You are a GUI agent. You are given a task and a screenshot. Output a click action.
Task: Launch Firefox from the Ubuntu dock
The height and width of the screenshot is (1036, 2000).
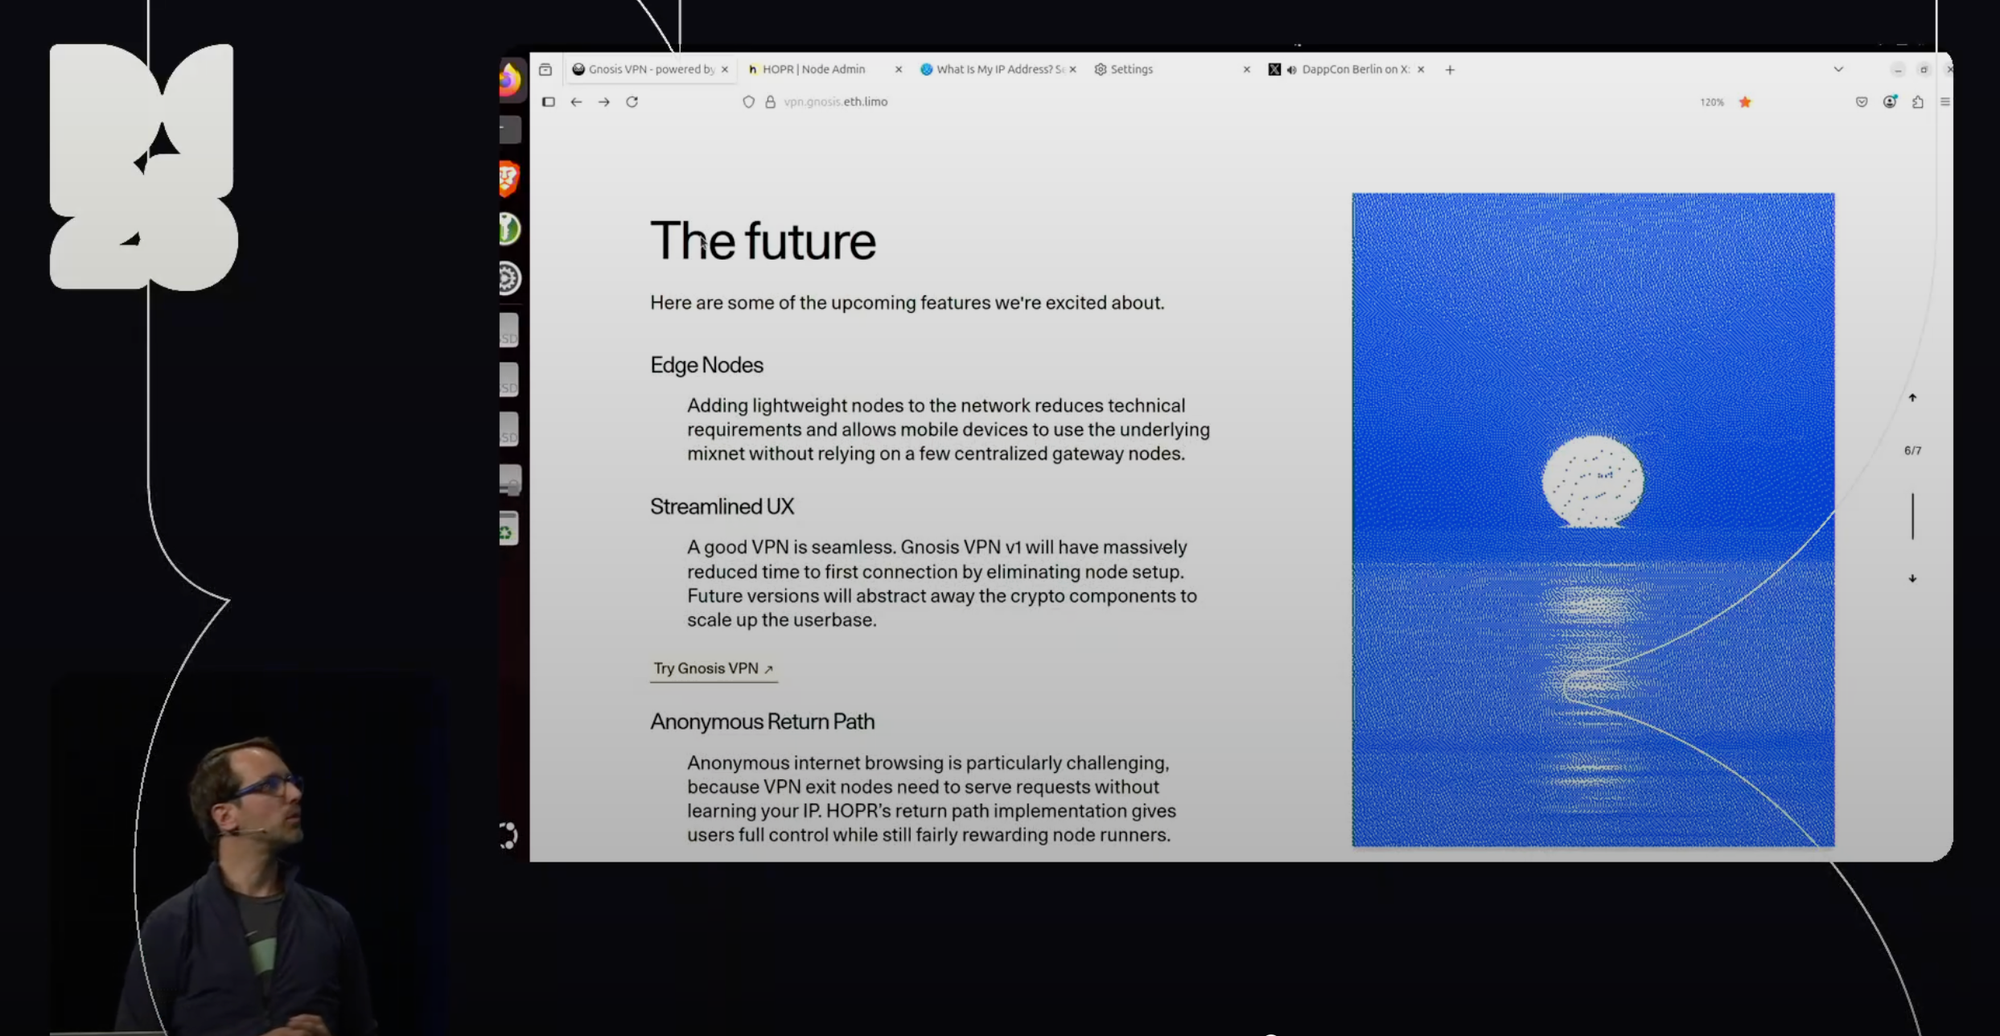pyautogui.click(x=510, y=80)
